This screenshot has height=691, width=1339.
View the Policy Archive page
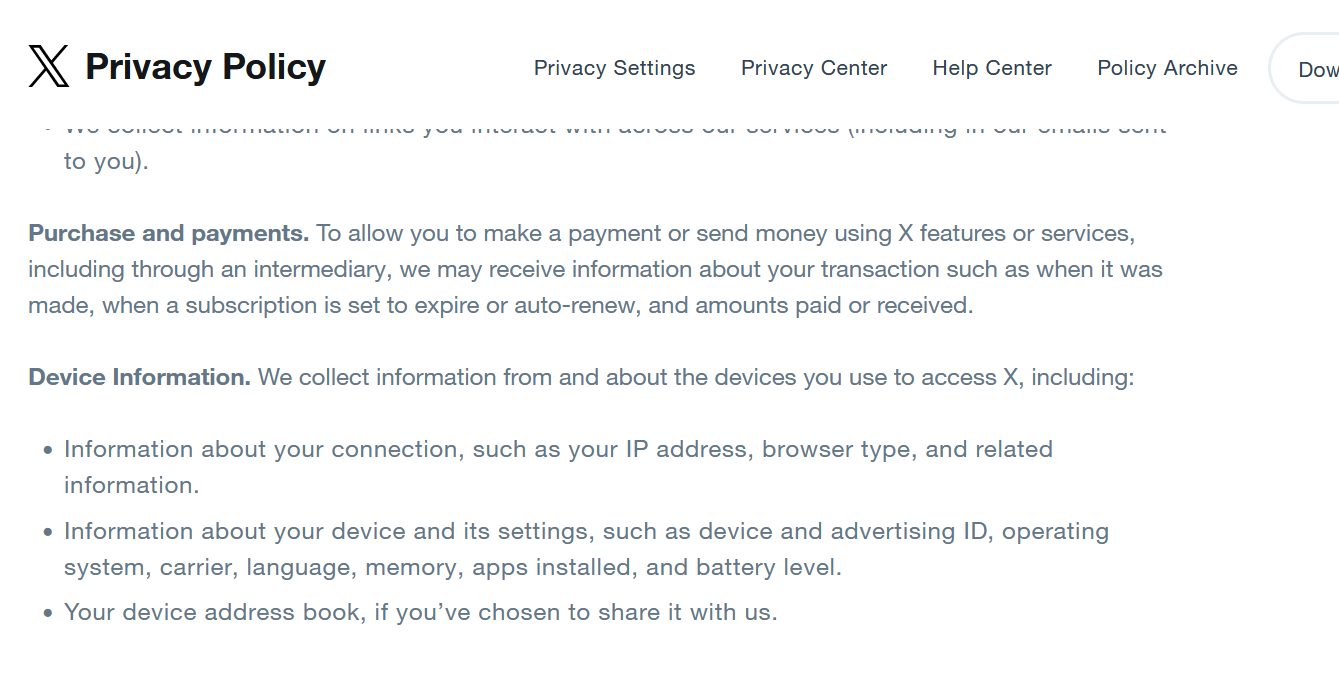point(1167,68)
